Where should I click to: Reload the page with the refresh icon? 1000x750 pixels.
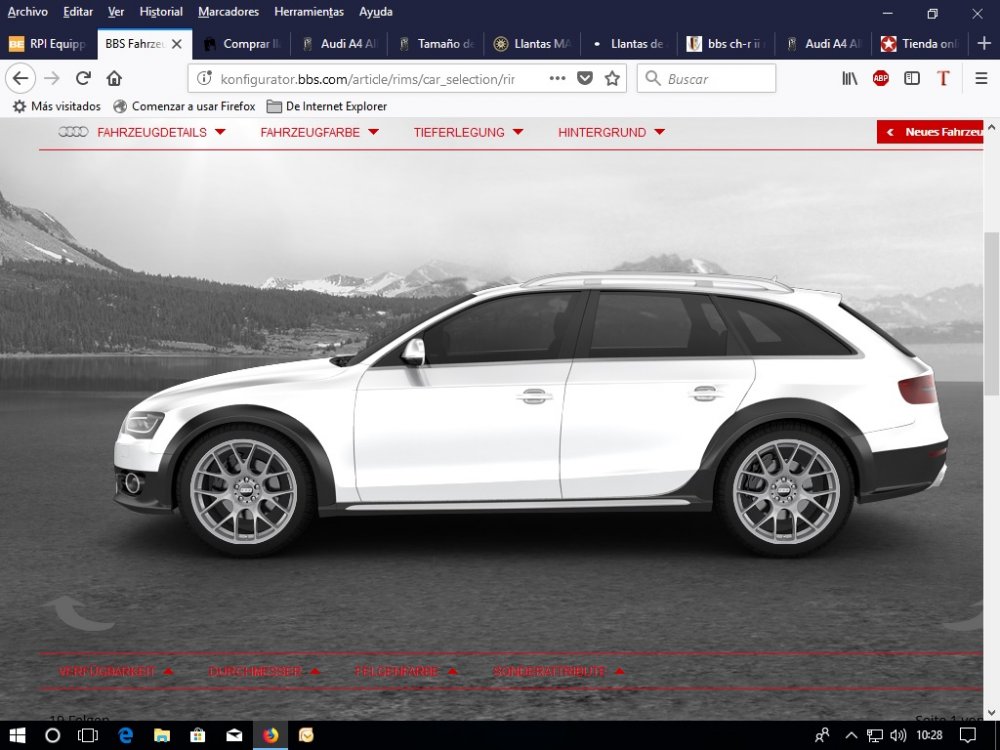click(83, 79)
